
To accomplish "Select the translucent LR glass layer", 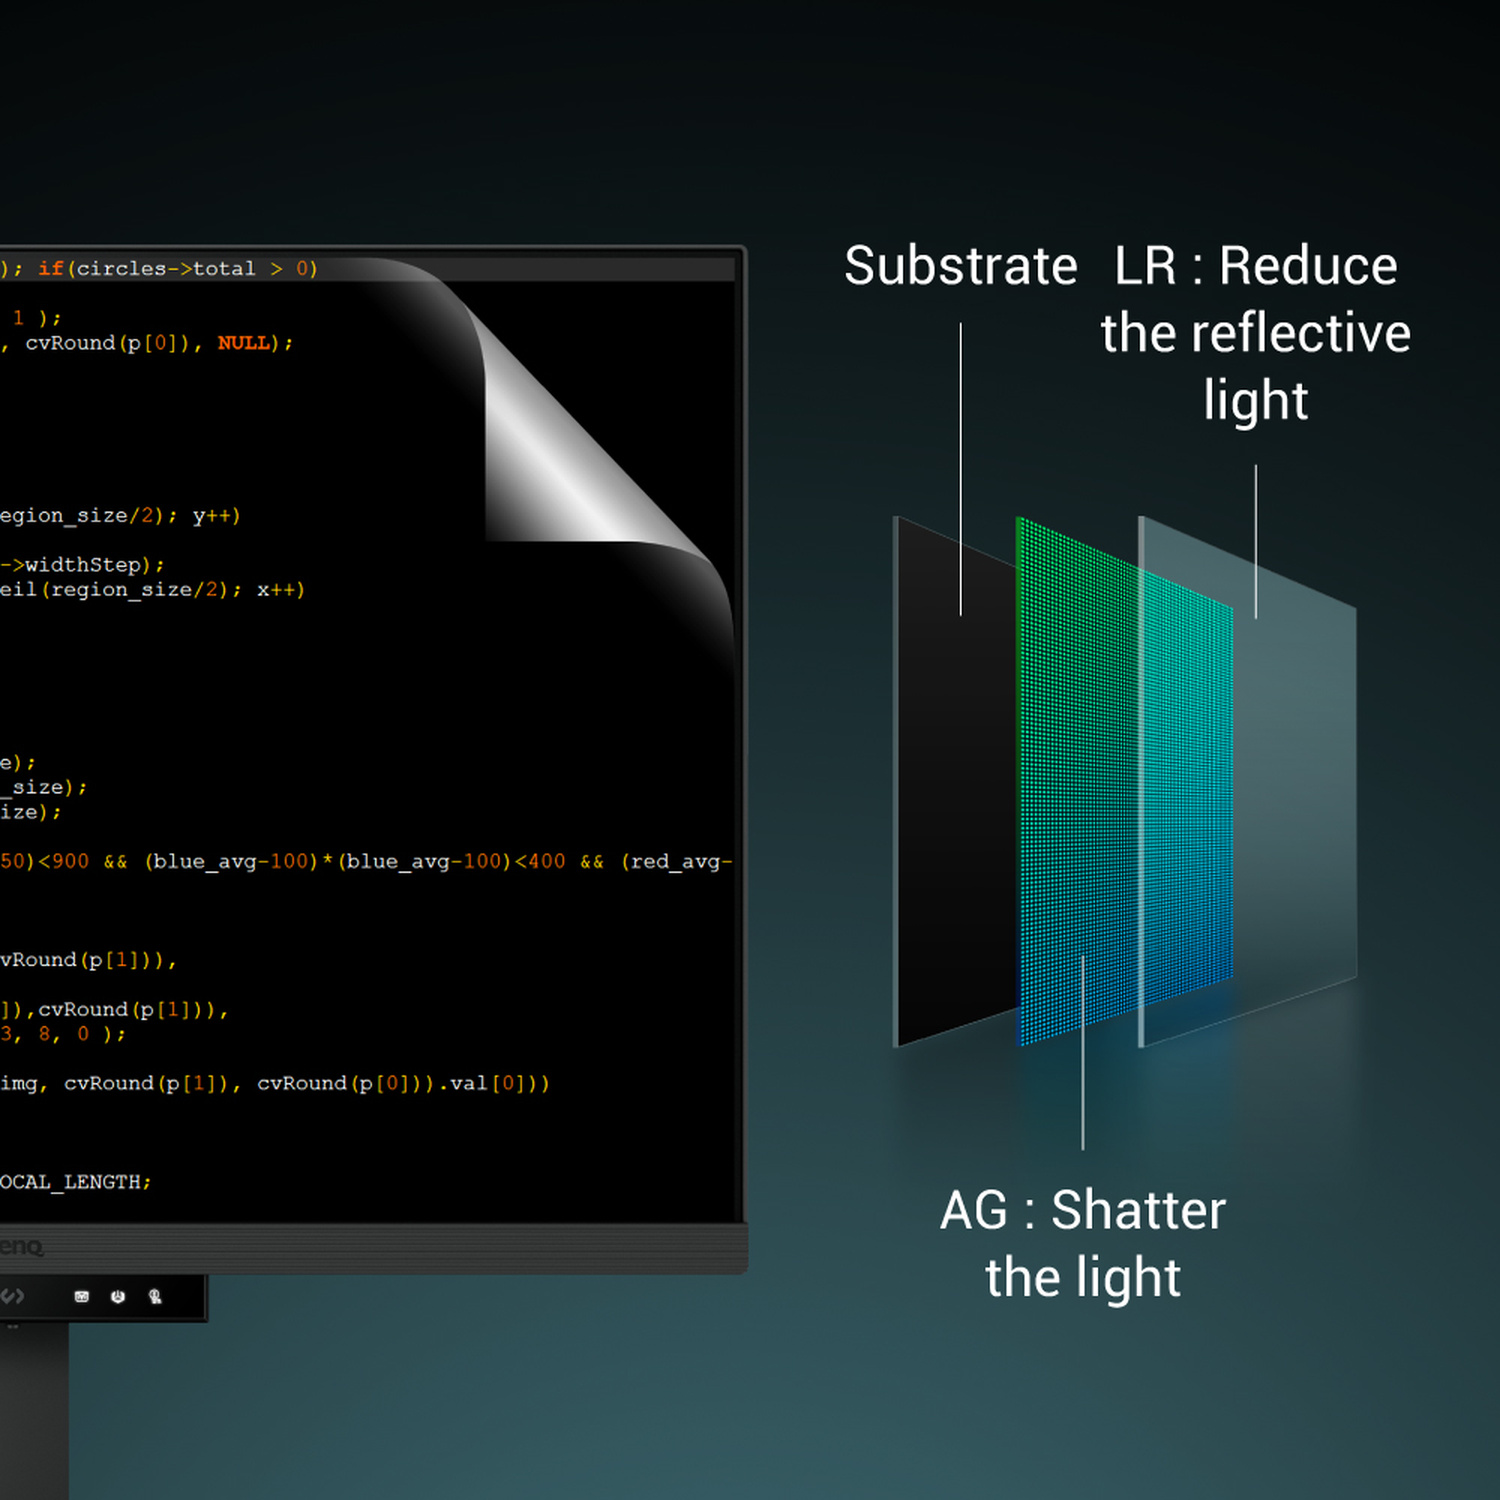I will coord(1250,780).
